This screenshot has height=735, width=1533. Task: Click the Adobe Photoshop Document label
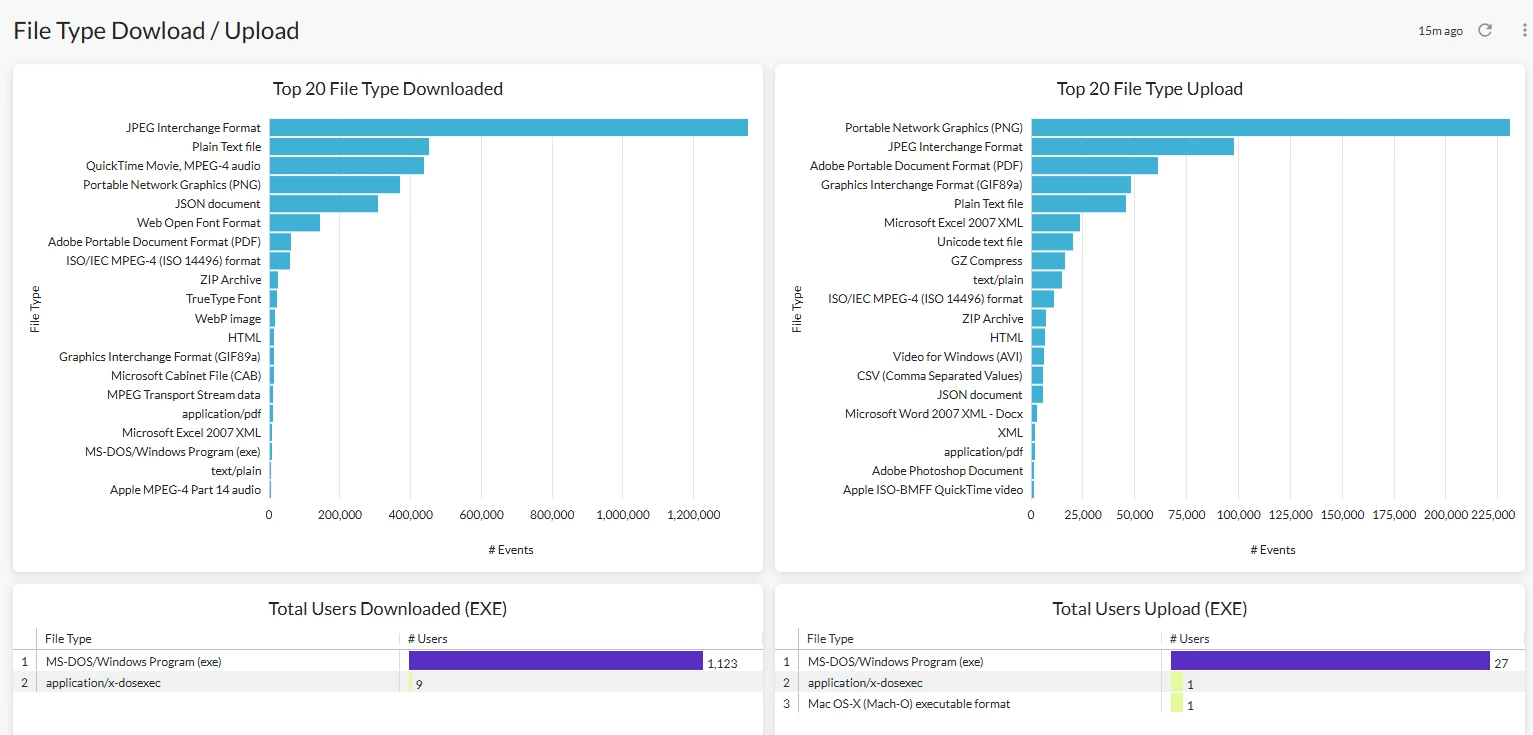948,470
